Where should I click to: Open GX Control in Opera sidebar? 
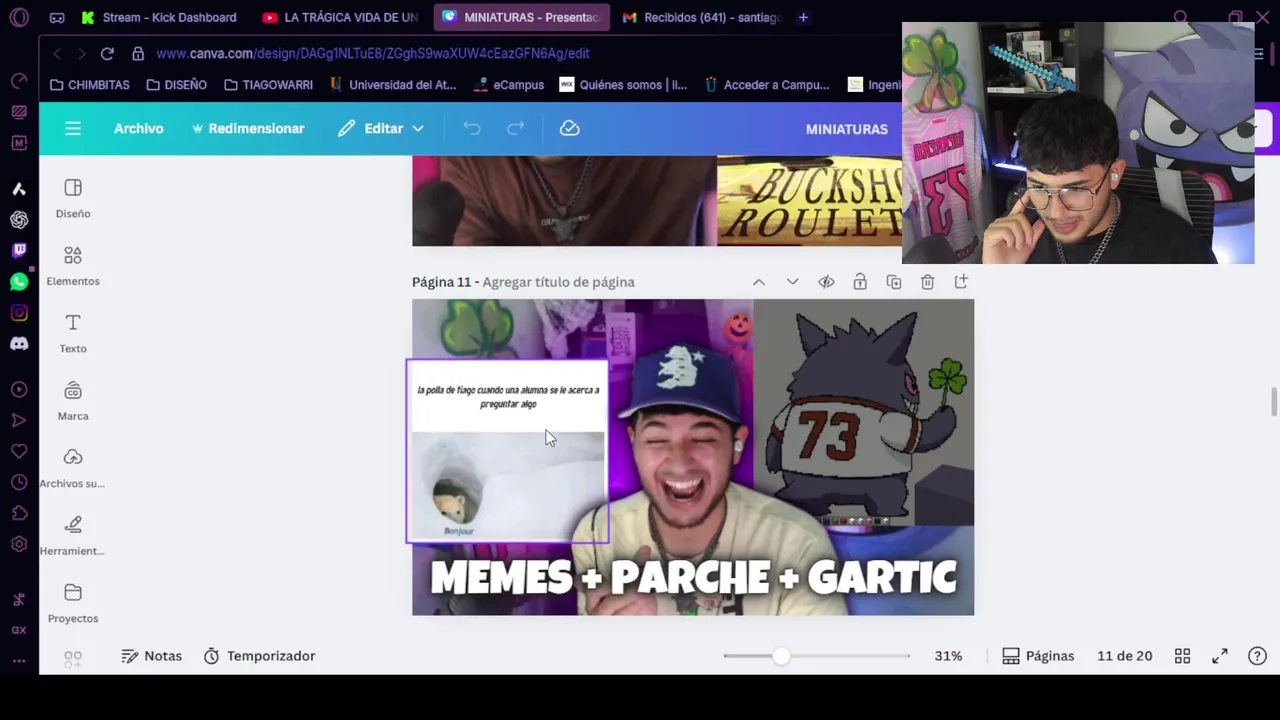19,630
